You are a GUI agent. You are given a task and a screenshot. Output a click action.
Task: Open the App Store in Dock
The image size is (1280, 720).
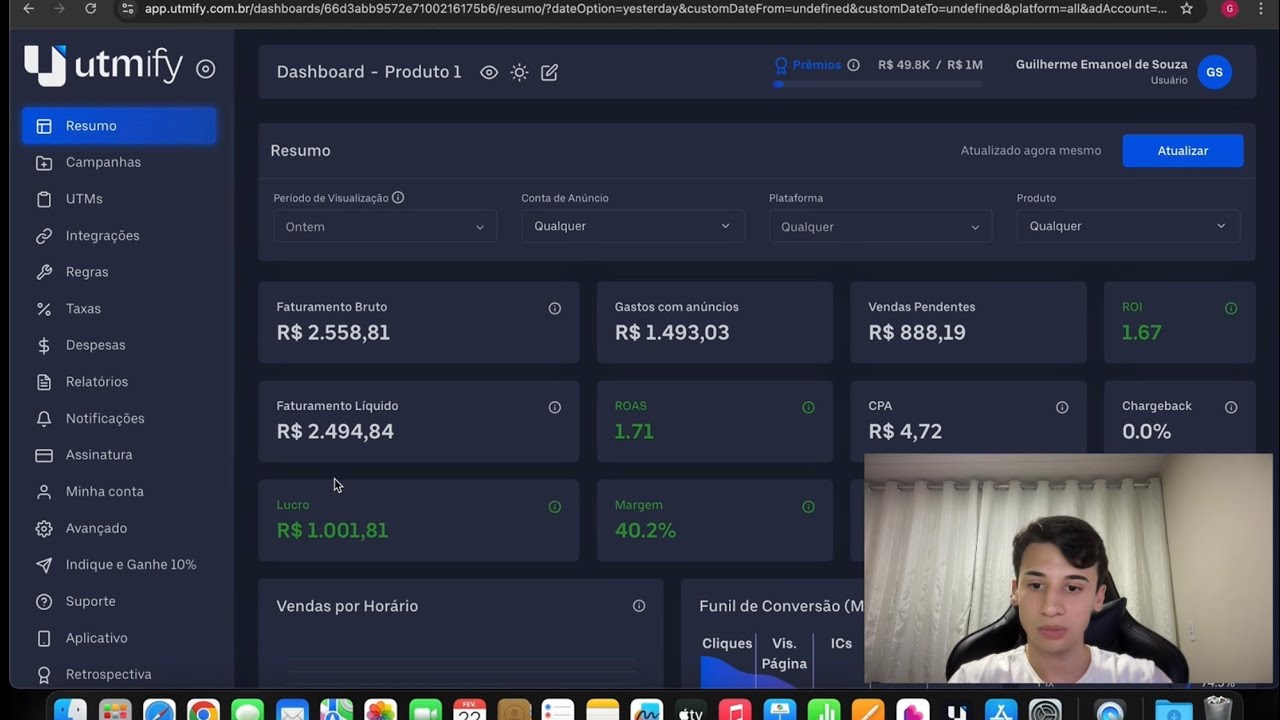[1001, 711]
